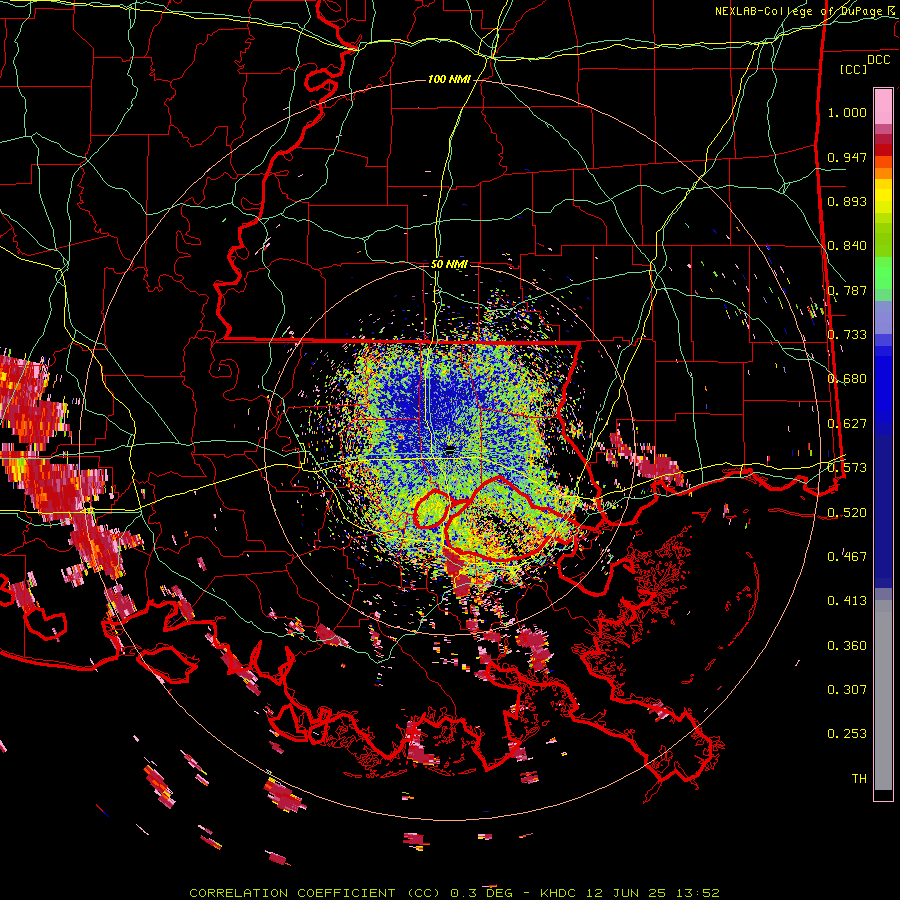Click the TH threshold label

click(859, 778)
